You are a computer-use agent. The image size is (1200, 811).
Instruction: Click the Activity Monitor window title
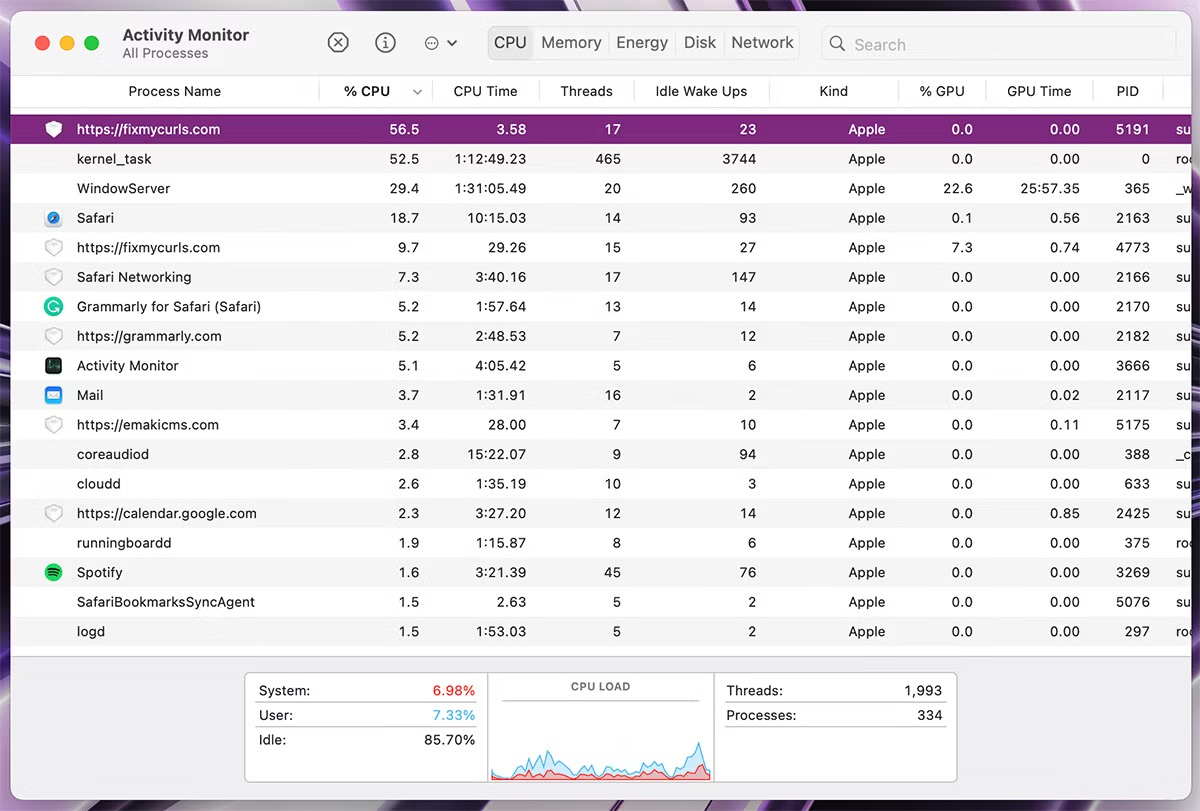click(186, 35)
